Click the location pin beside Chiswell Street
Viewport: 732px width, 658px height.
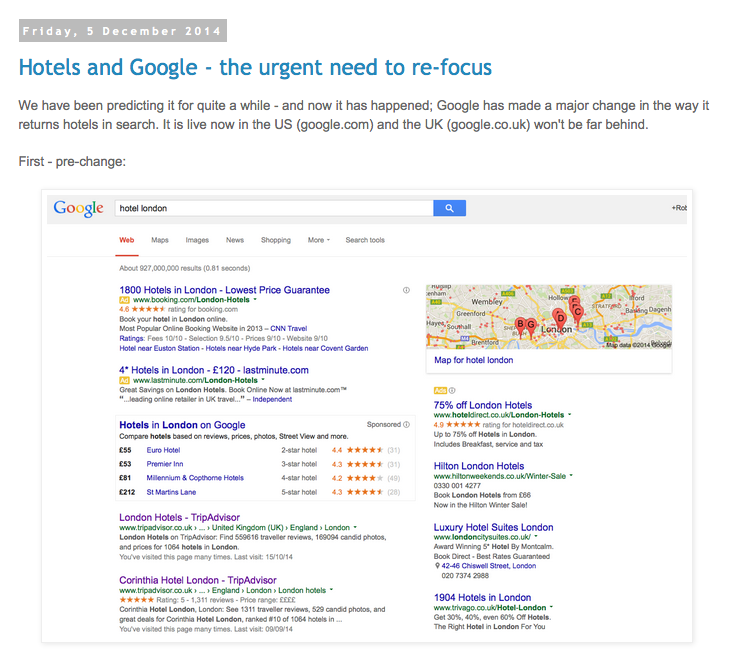click(x=437, y=566)
